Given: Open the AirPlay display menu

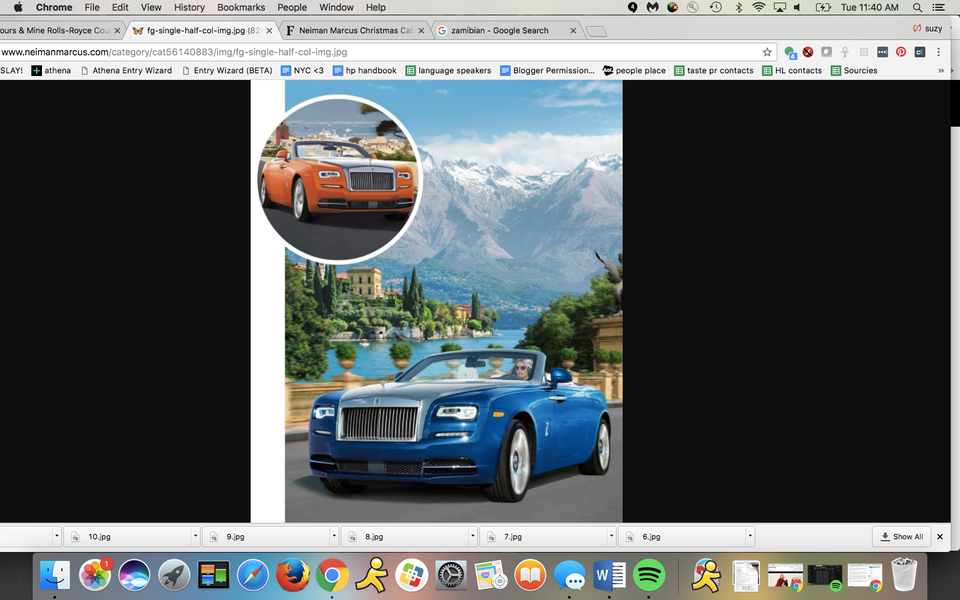Looking at the screenshot, I should (780, 7).
